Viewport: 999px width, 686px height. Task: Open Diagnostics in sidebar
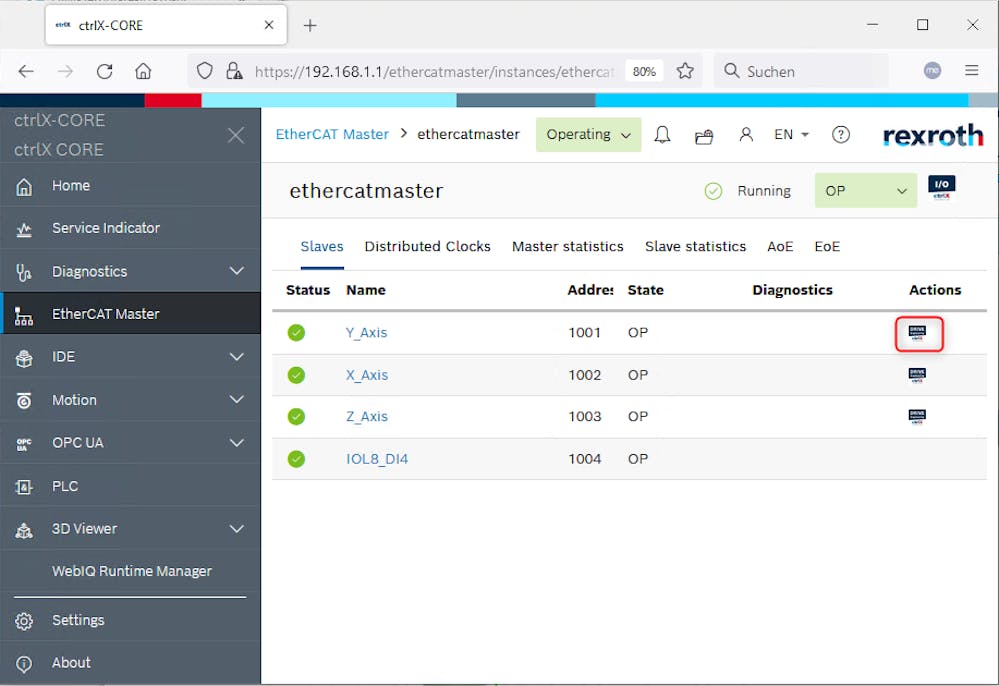(x=130, y=271)
